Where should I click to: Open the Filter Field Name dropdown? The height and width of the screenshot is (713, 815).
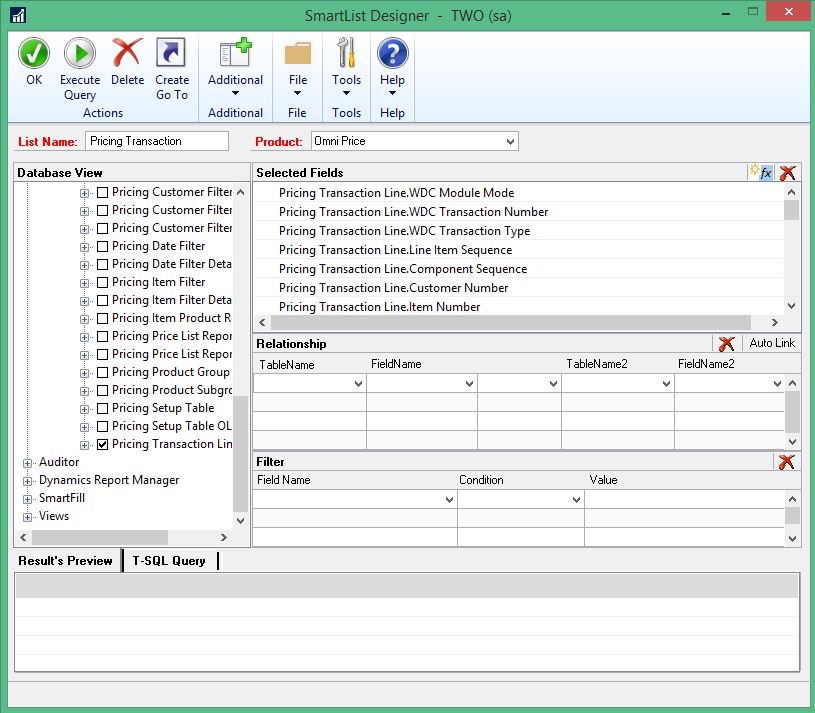[450, 499]
